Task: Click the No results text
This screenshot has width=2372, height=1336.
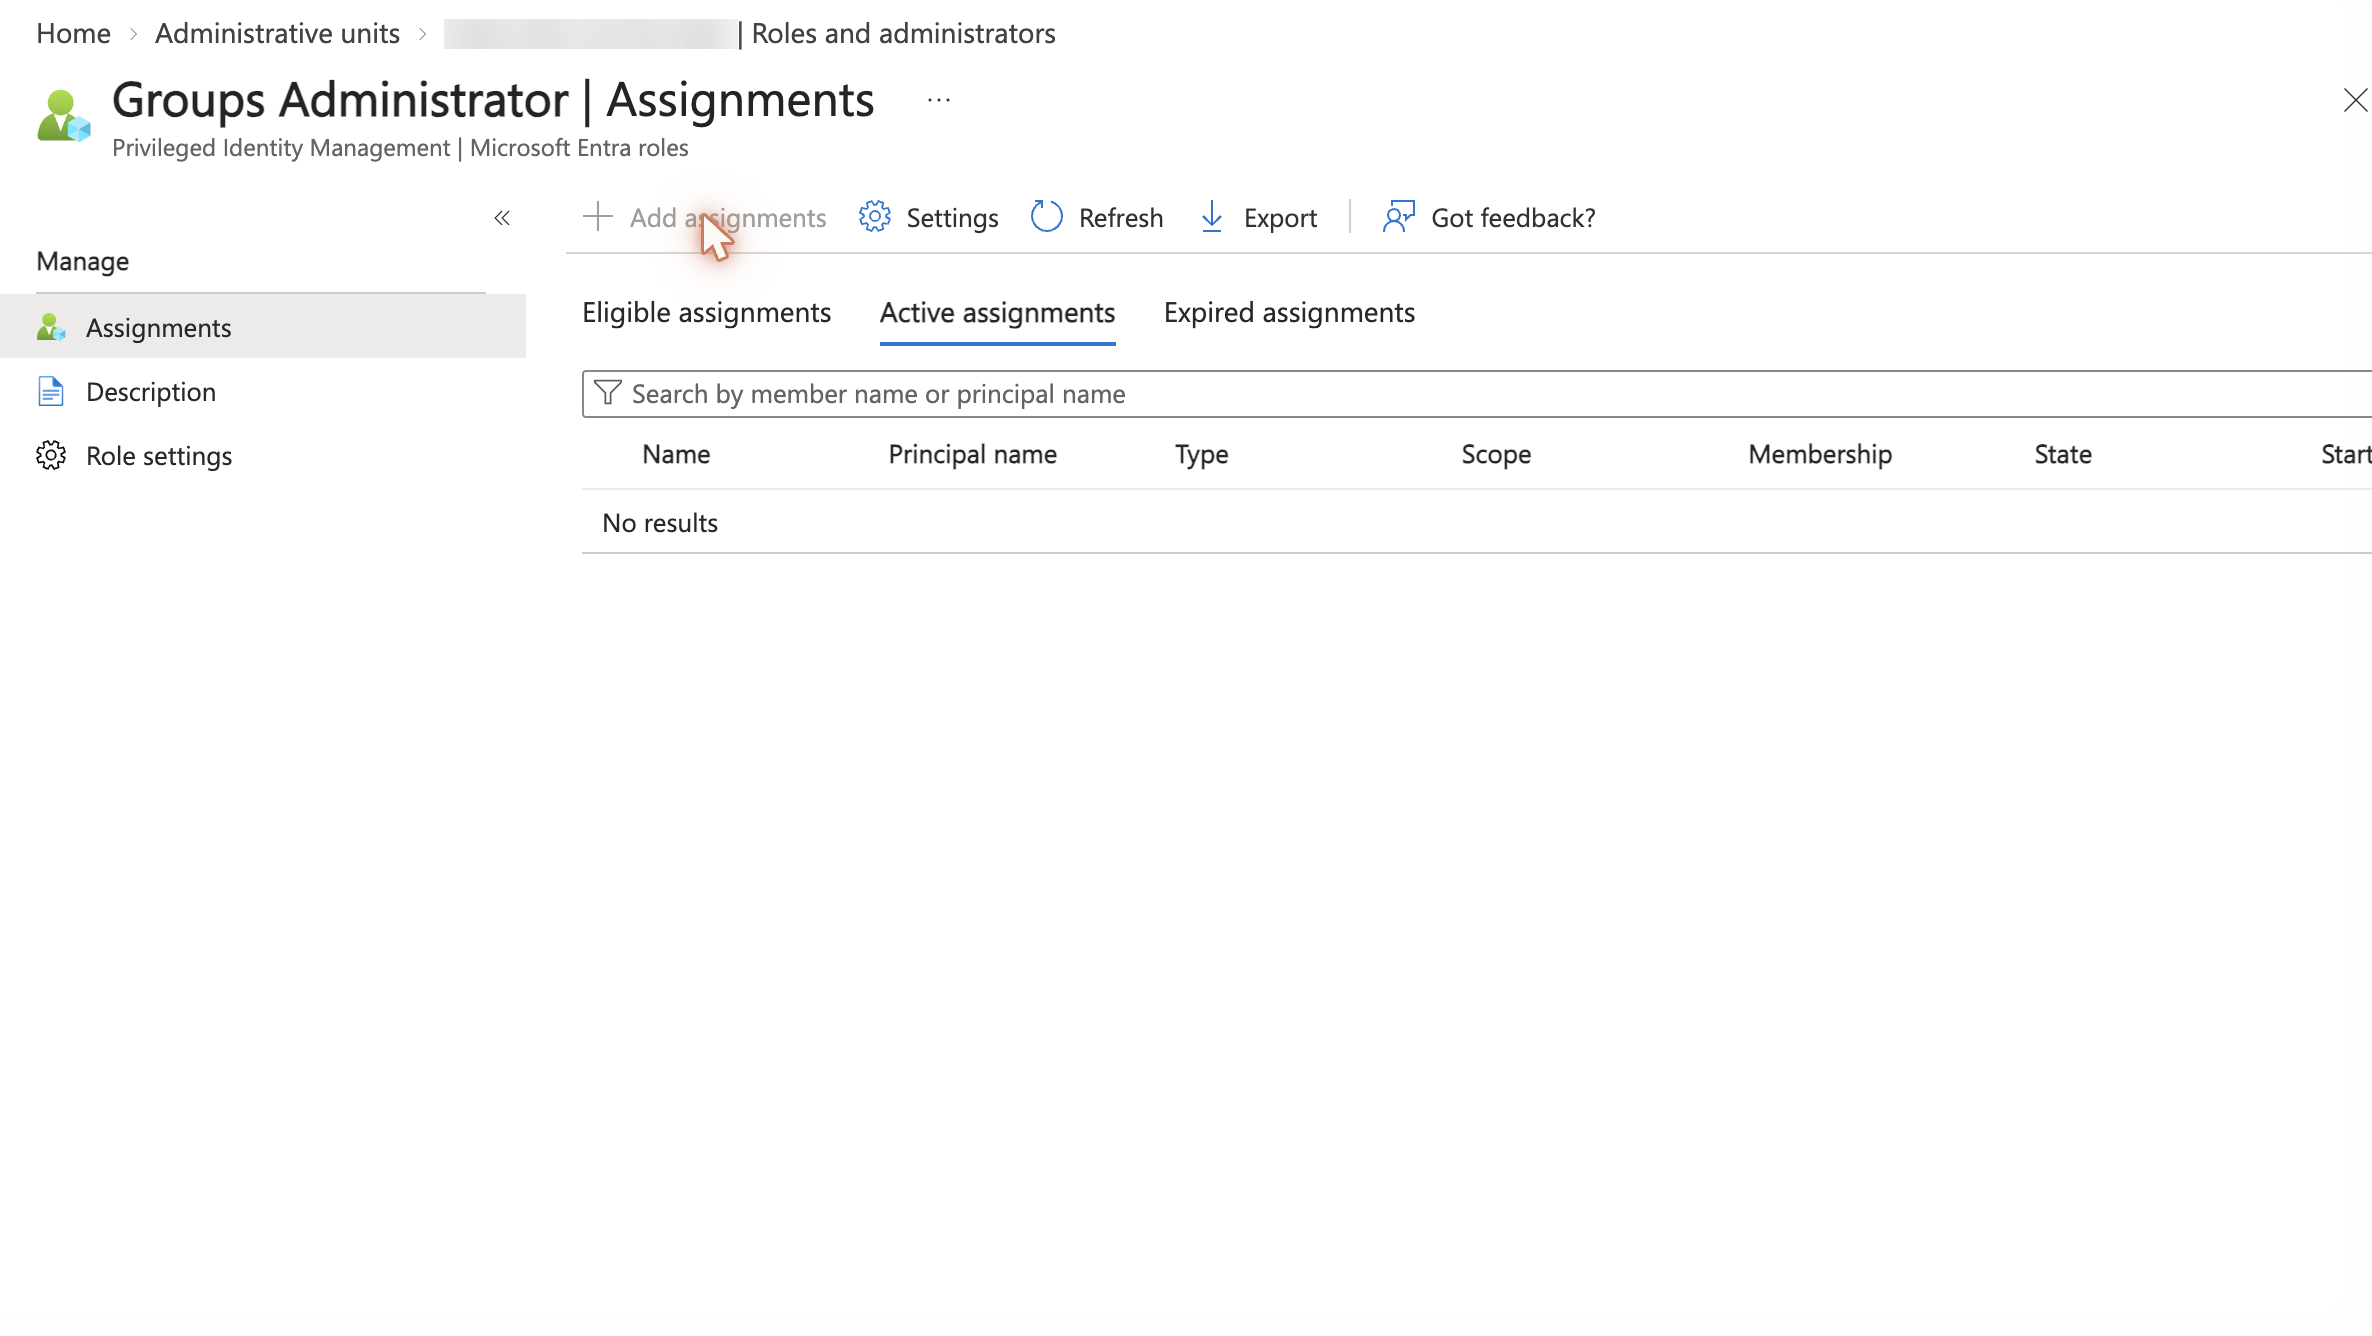Action: coord(660,522)
